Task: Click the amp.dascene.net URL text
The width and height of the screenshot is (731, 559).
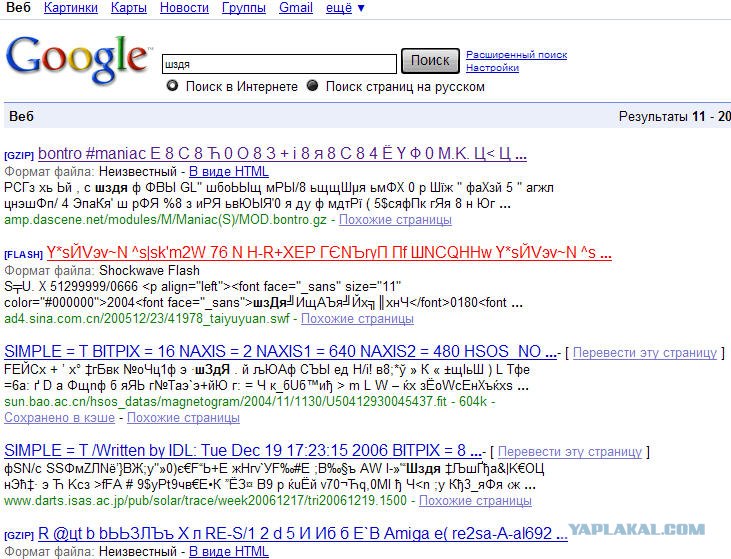Action: click(166, 220)
